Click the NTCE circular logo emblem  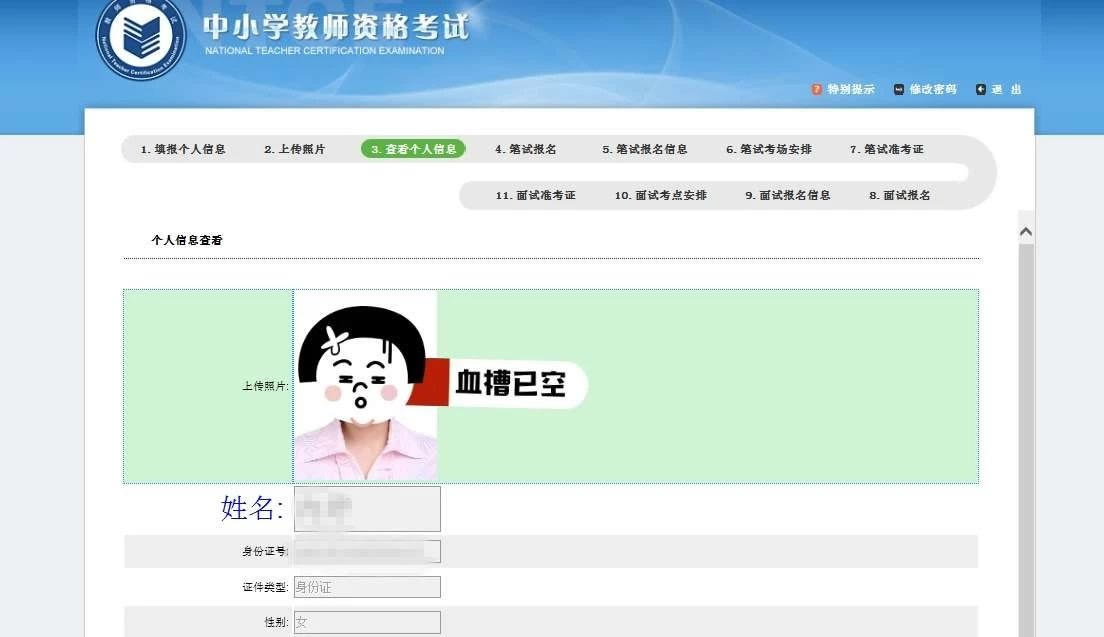tap(140, 38)
